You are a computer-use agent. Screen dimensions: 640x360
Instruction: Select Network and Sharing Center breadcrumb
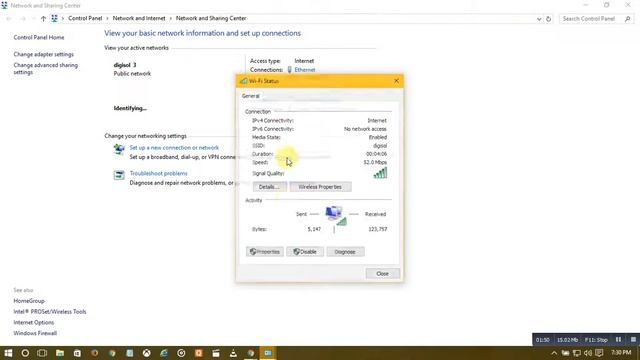[x=211, y=18]
